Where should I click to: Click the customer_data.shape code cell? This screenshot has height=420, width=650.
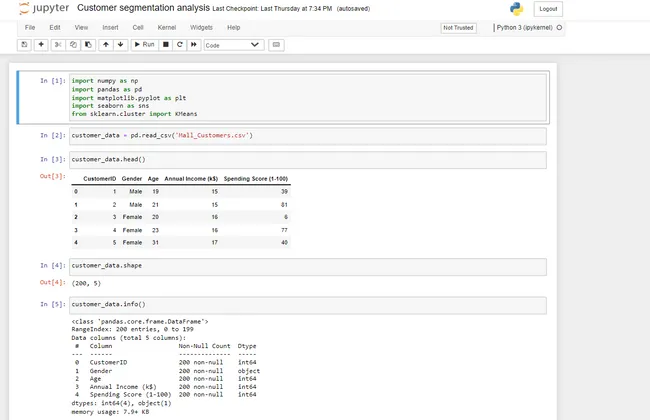tap(308, 267)
